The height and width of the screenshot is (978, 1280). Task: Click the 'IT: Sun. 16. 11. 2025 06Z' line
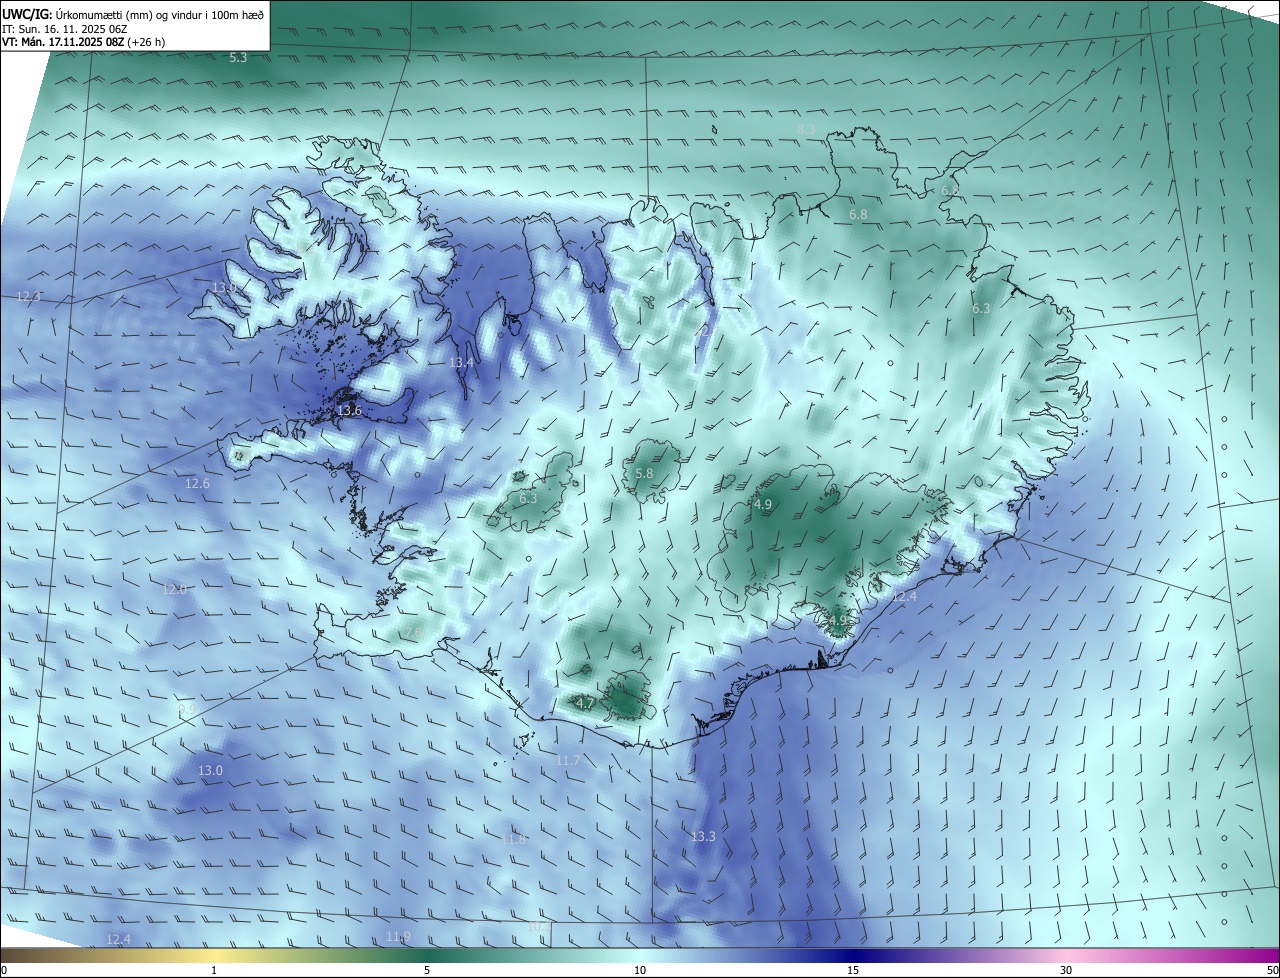(x=65, y=29)
